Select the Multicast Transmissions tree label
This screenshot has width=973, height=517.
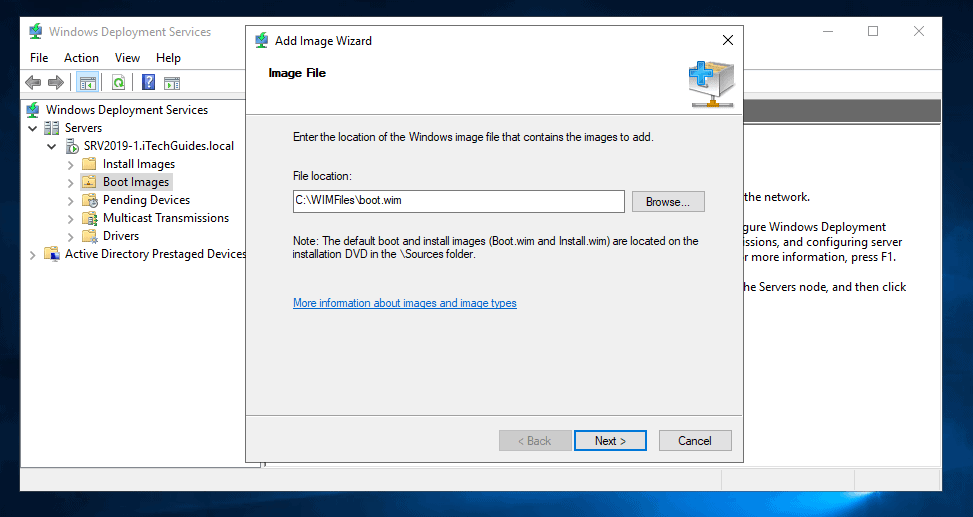tap(166, 218)
